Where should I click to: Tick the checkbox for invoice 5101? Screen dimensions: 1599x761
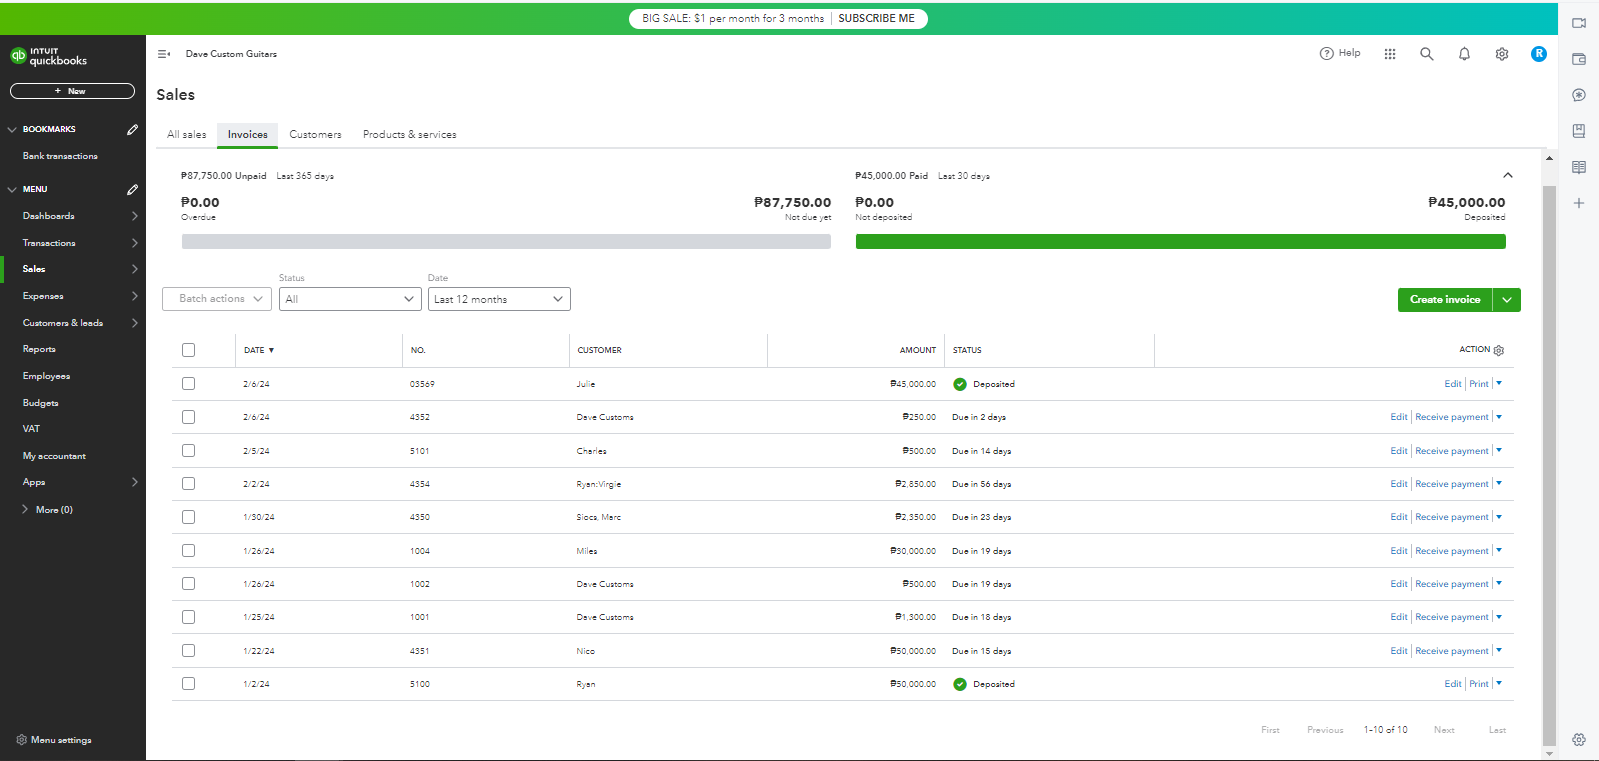(x=189, y=451)
